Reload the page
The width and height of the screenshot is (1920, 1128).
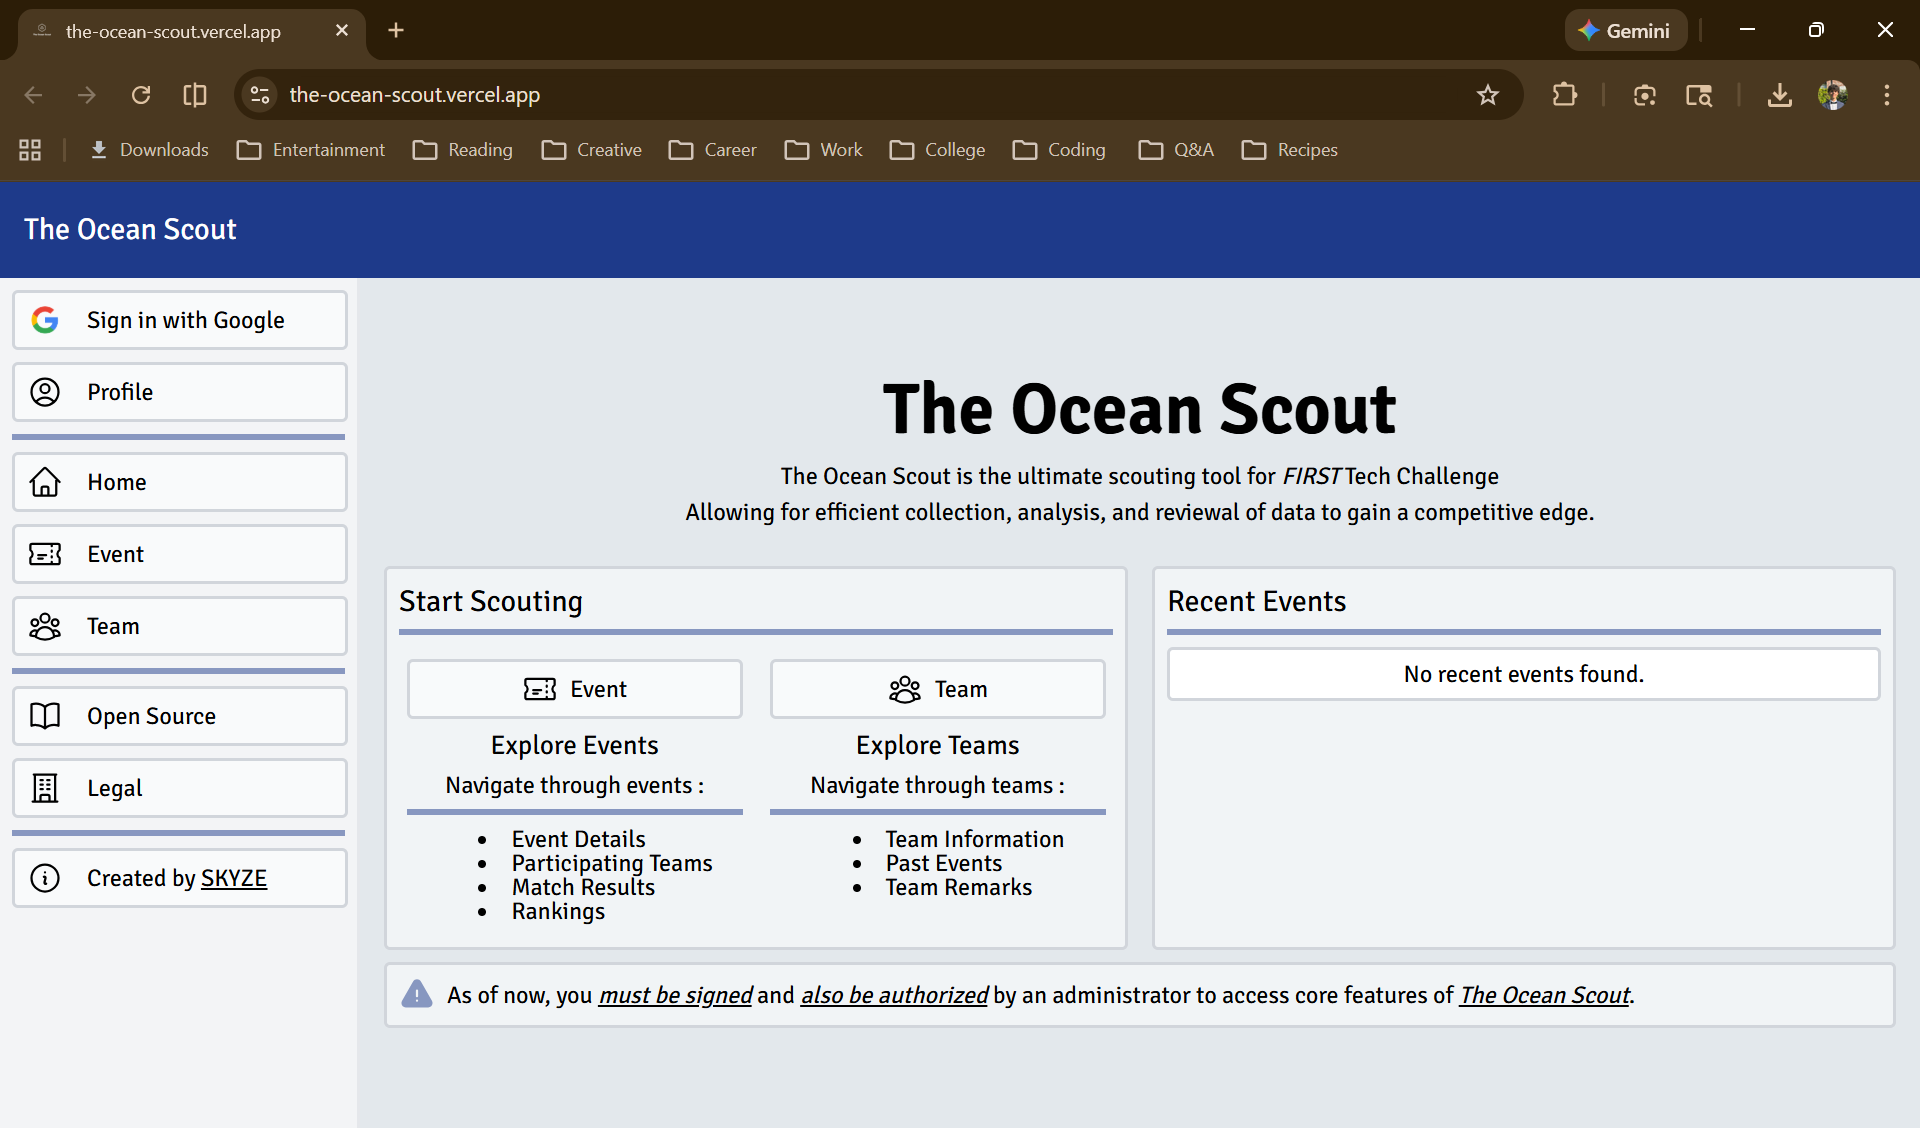pos(141,95)
